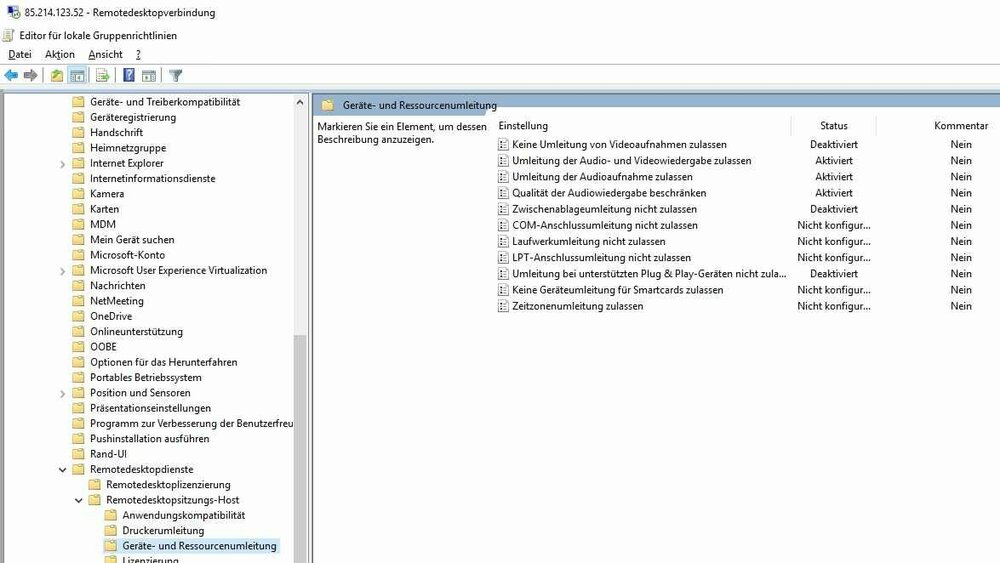1000x563 pixels.
Task: Collapse the Remotedesktopsitzungs-Host node
Action: (x=79, y=500)
